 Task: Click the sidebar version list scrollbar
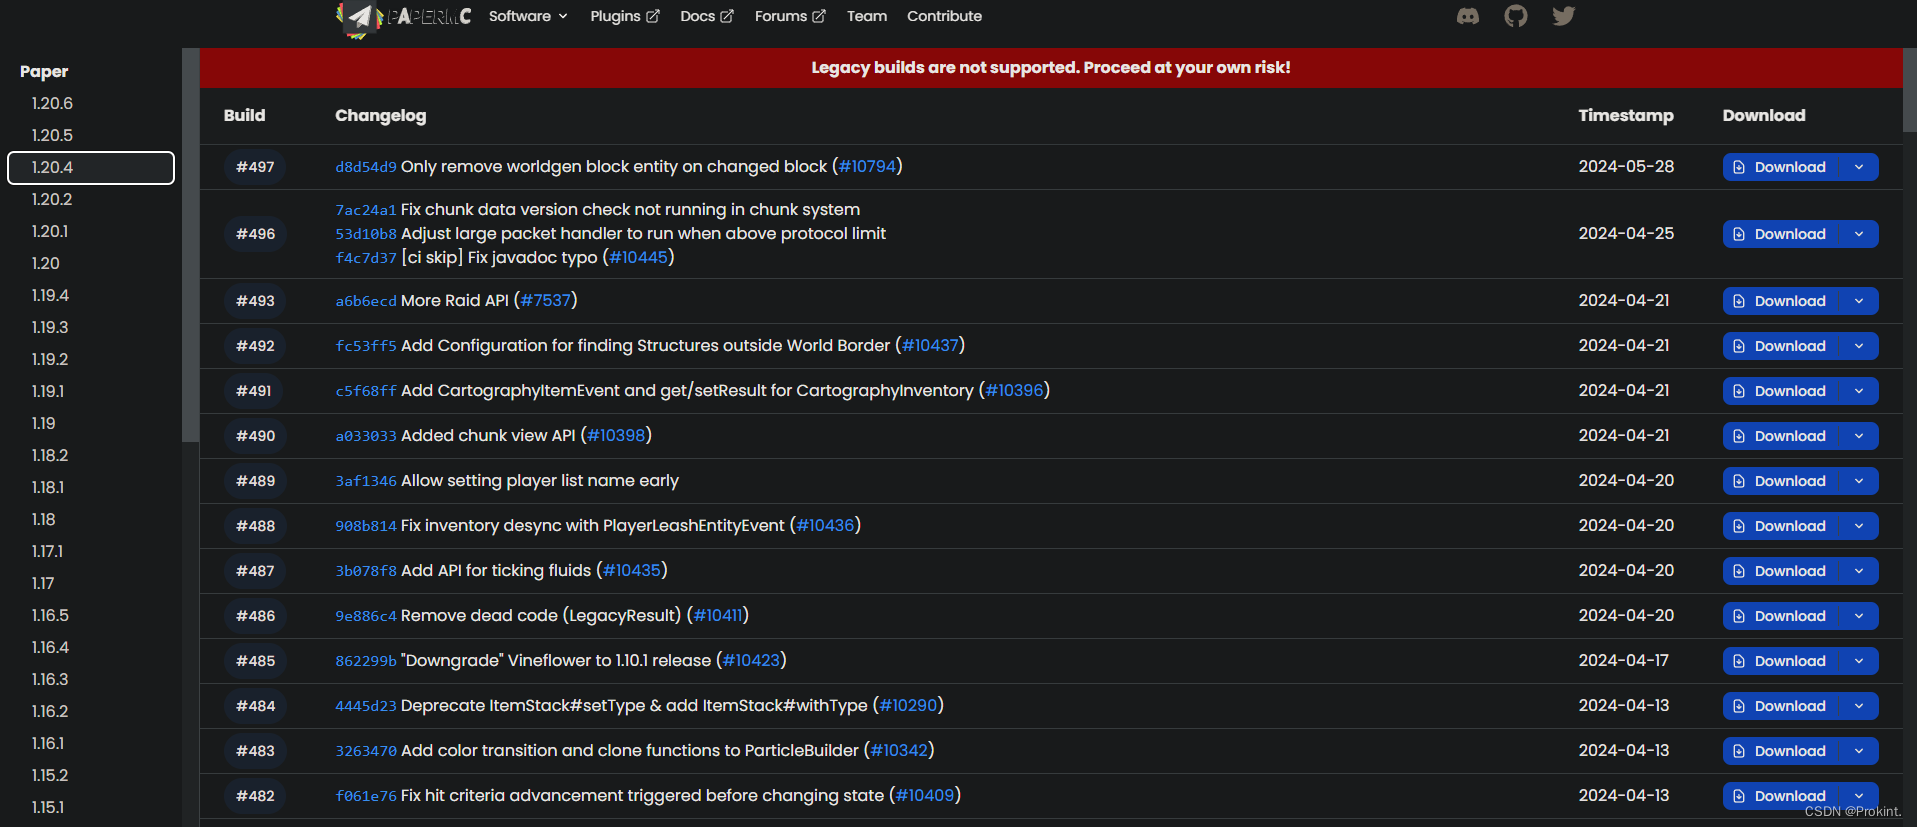point(190,245)
